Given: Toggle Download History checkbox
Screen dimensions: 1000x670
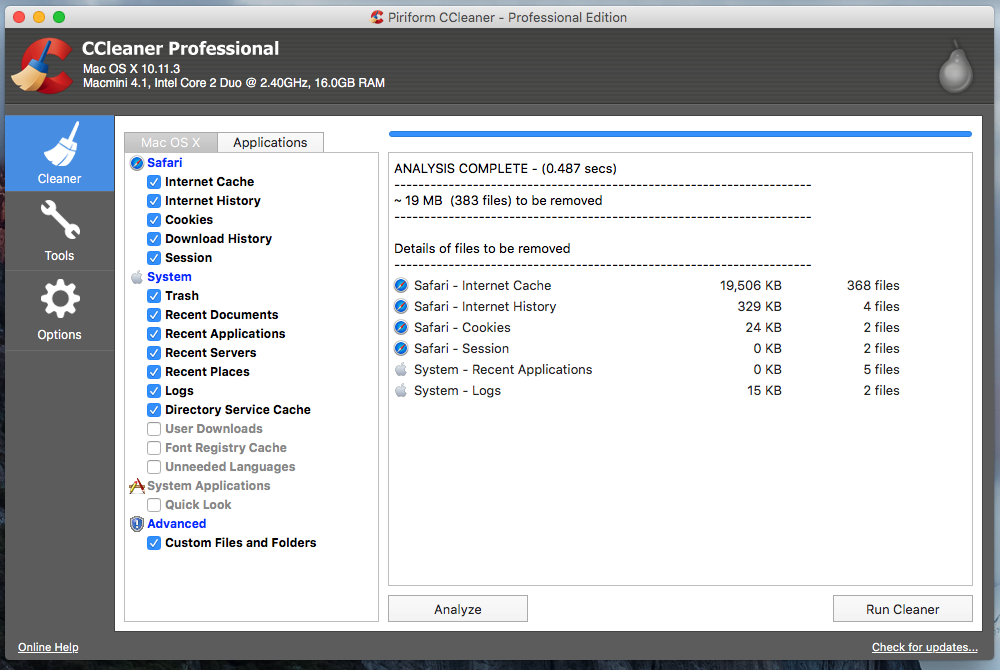Looking at the screenshot, I should pos(154,239).
